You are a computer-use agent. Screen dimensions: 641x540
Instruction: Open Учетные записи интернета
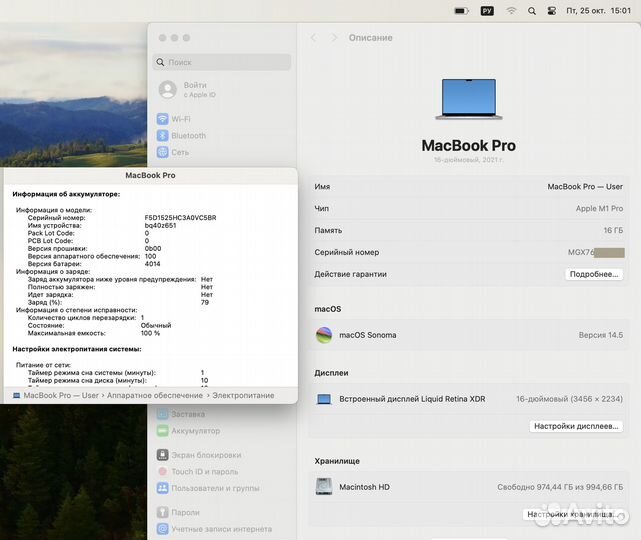[x=220, y=529]
